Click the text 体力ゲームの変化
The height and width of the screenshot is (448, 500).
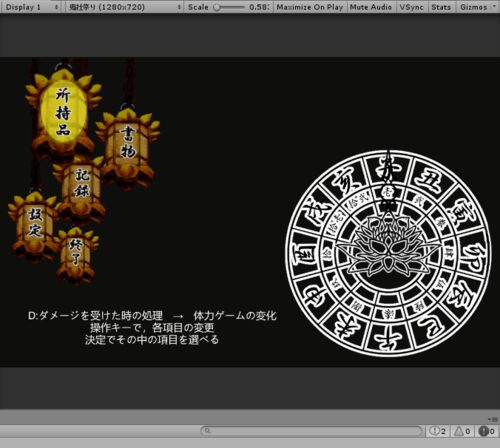[x=235, y=315]
